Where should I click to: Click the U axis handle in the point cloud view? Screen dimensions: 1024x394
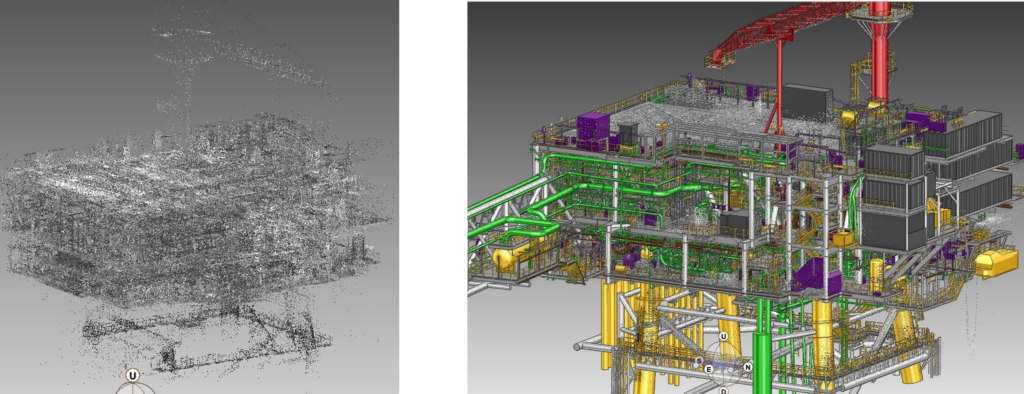[133, 375]
